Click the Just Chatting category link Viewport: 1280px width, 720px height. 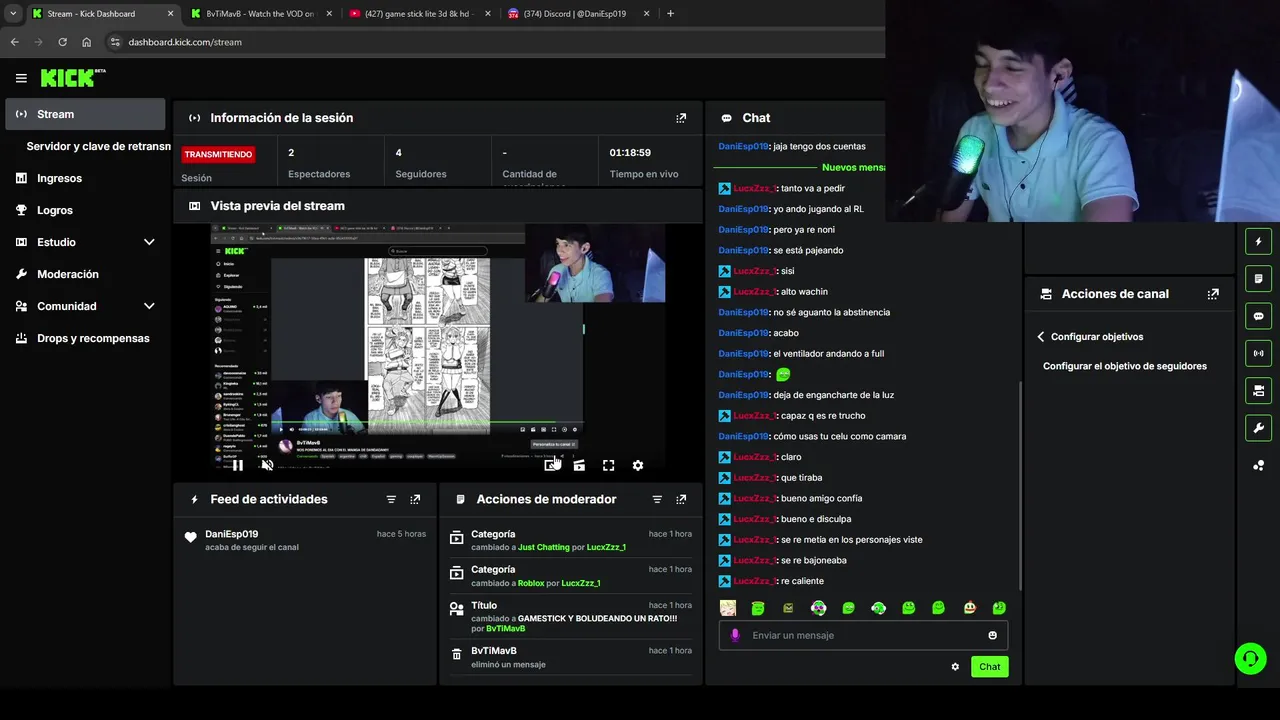click(x=543, y=547)
